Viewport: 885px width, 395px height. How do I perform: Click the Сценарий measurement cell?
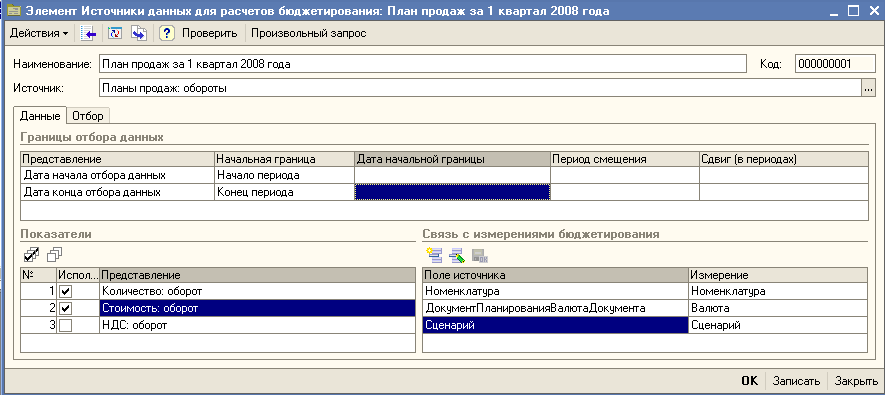point(778,326)
